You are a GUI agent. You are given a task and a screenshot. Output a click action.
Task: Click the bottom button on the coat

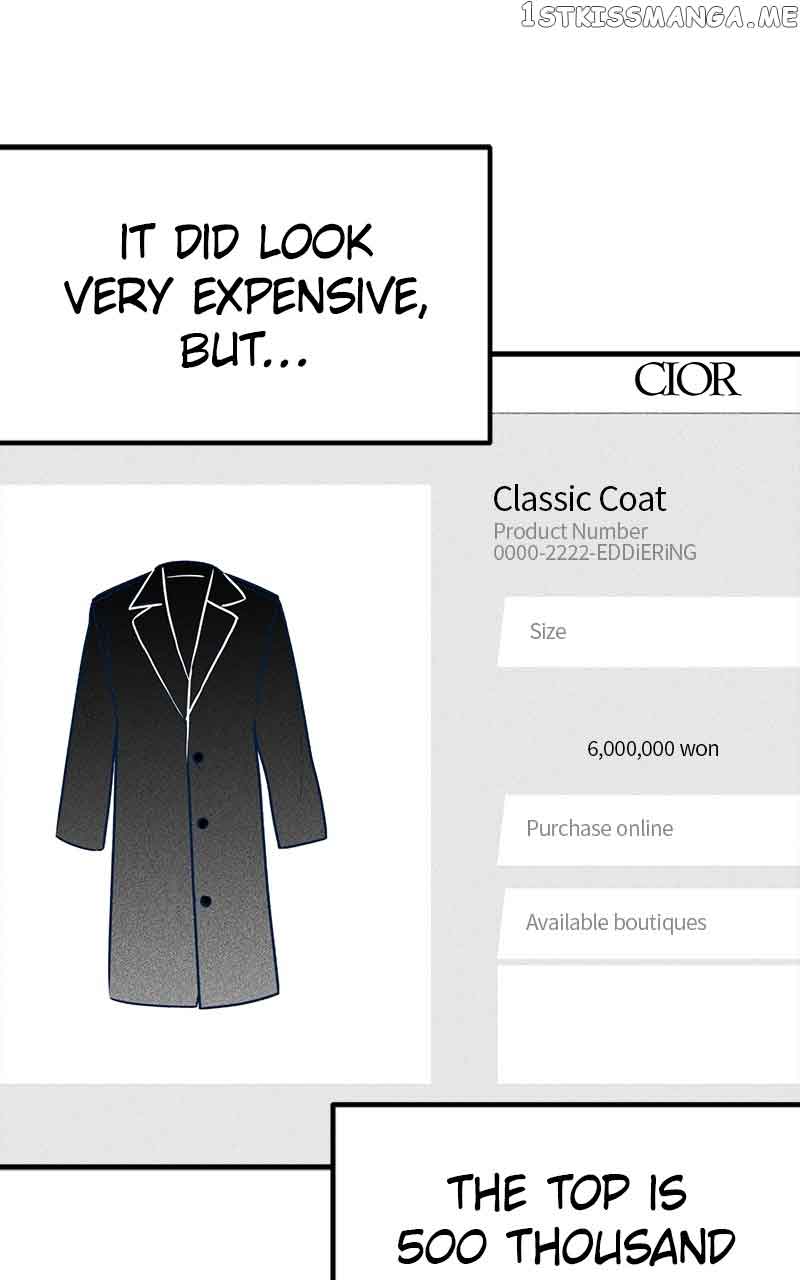(x=205, y=901)
